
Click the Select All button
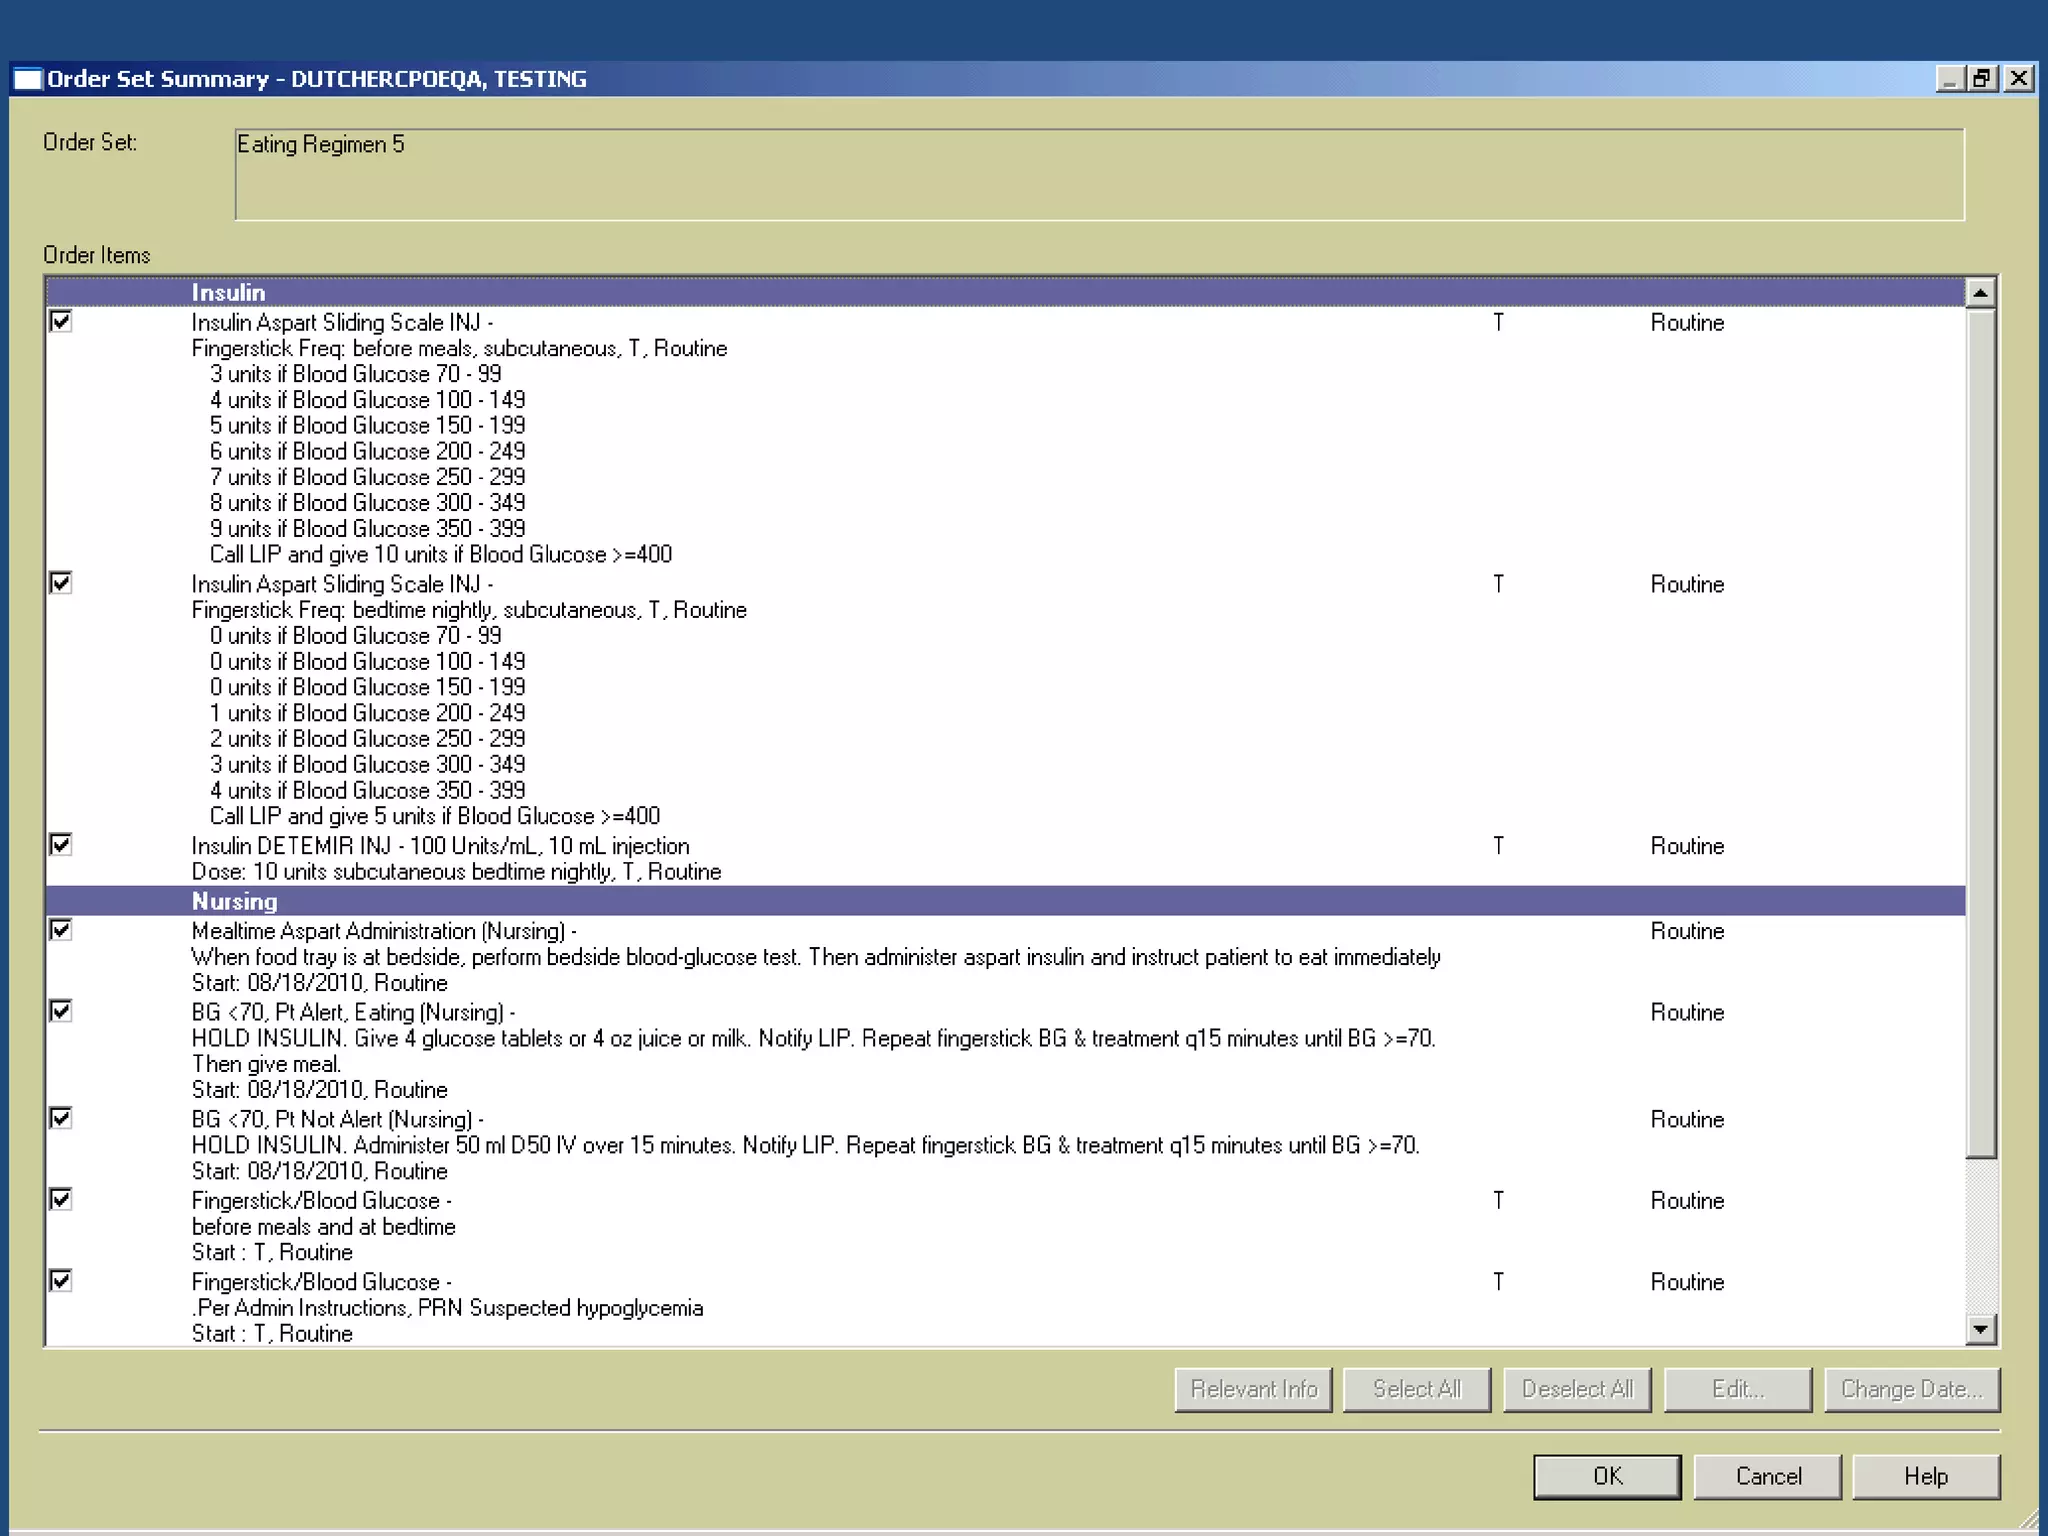tap(1416, 1390)
